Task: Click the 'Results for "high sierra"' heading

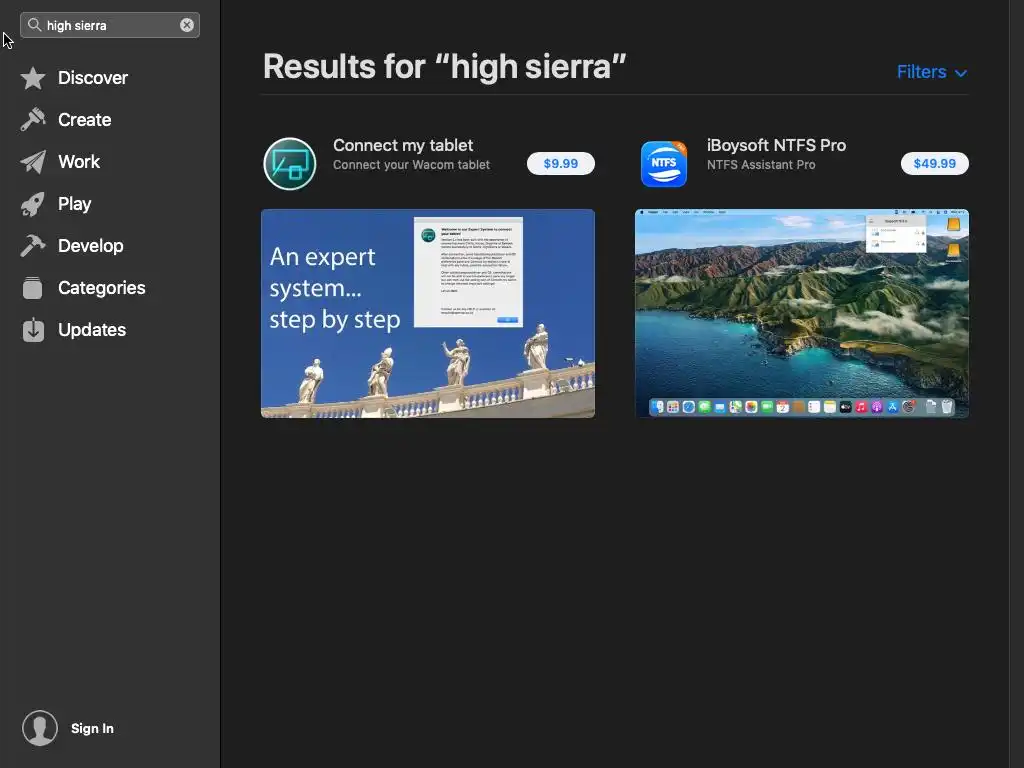Action: (445, 67)
